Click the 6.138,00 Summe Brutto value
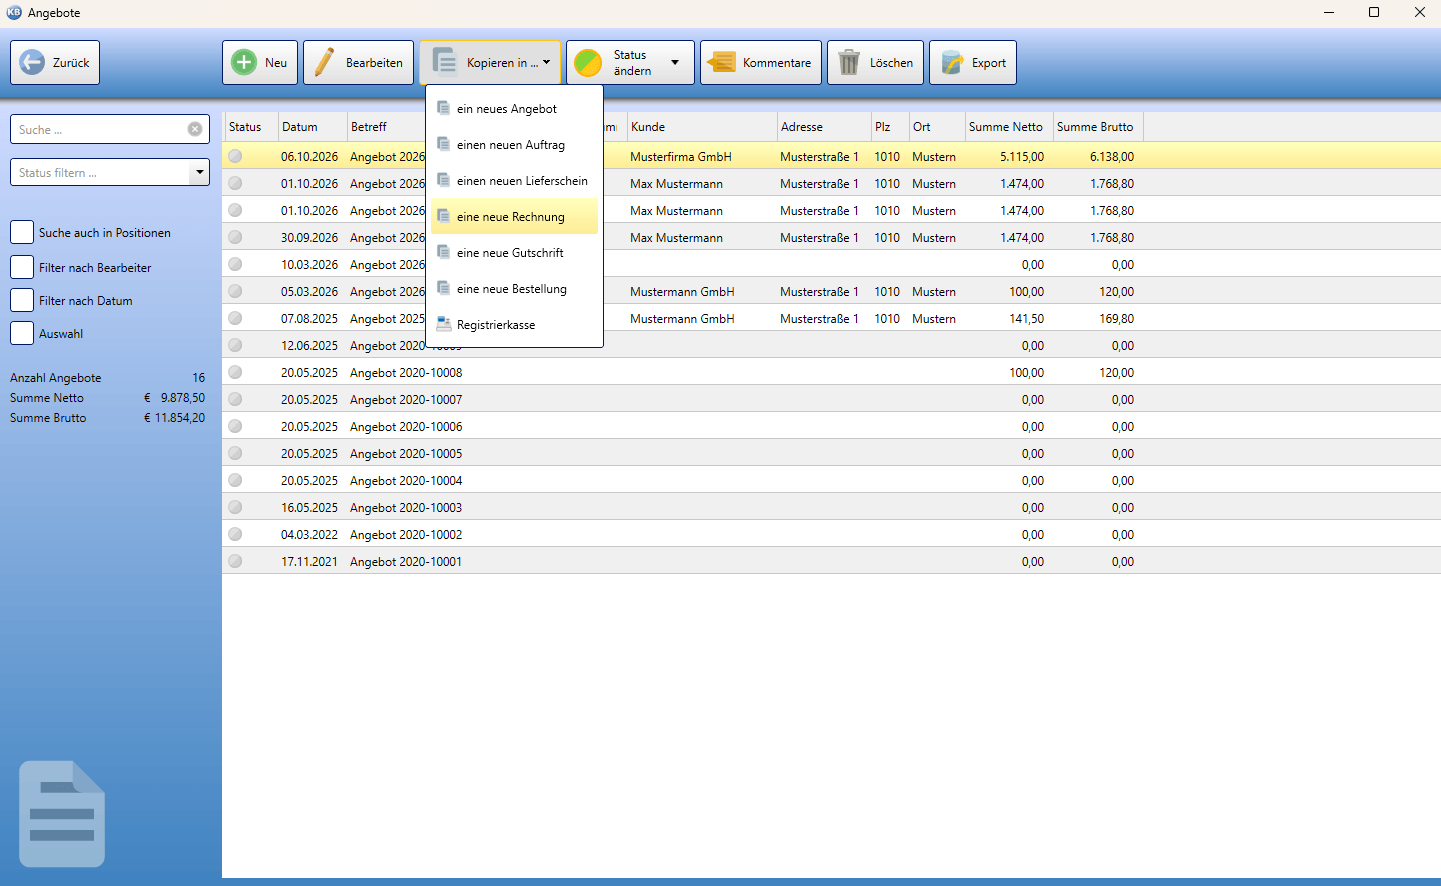The width and height of the screenshot is (1441, 886). point(1112,156)
